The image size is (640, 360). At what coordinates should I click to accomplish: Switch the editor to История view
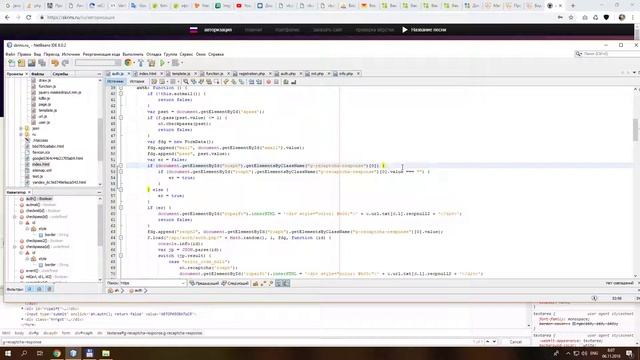click(137, 82)
